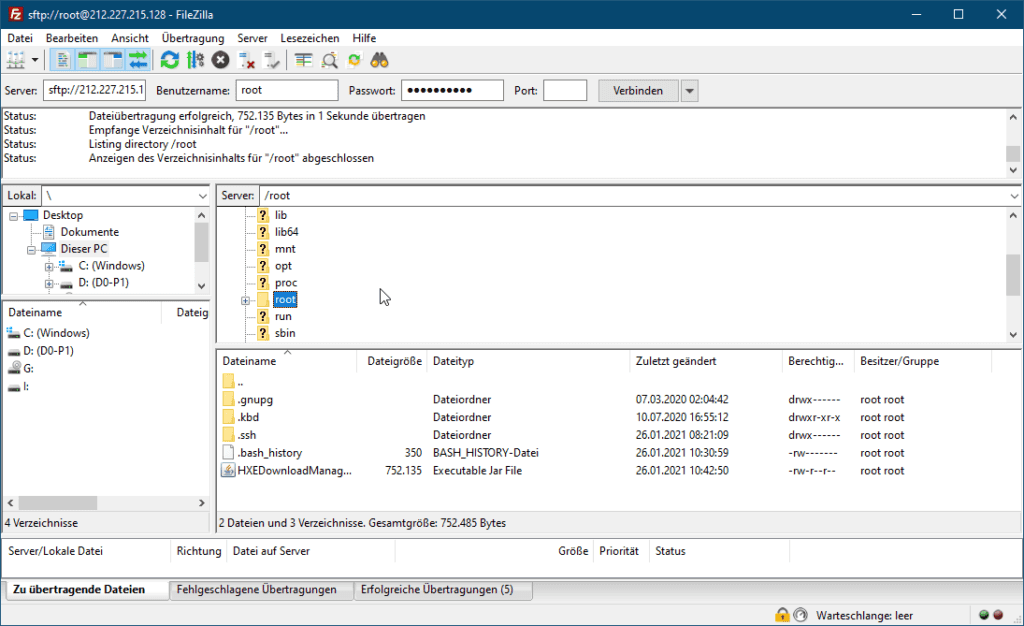Viewport: 1024px width, 626px height.
Task: Click the speed limit gauge icon
Action: (801, 615)
